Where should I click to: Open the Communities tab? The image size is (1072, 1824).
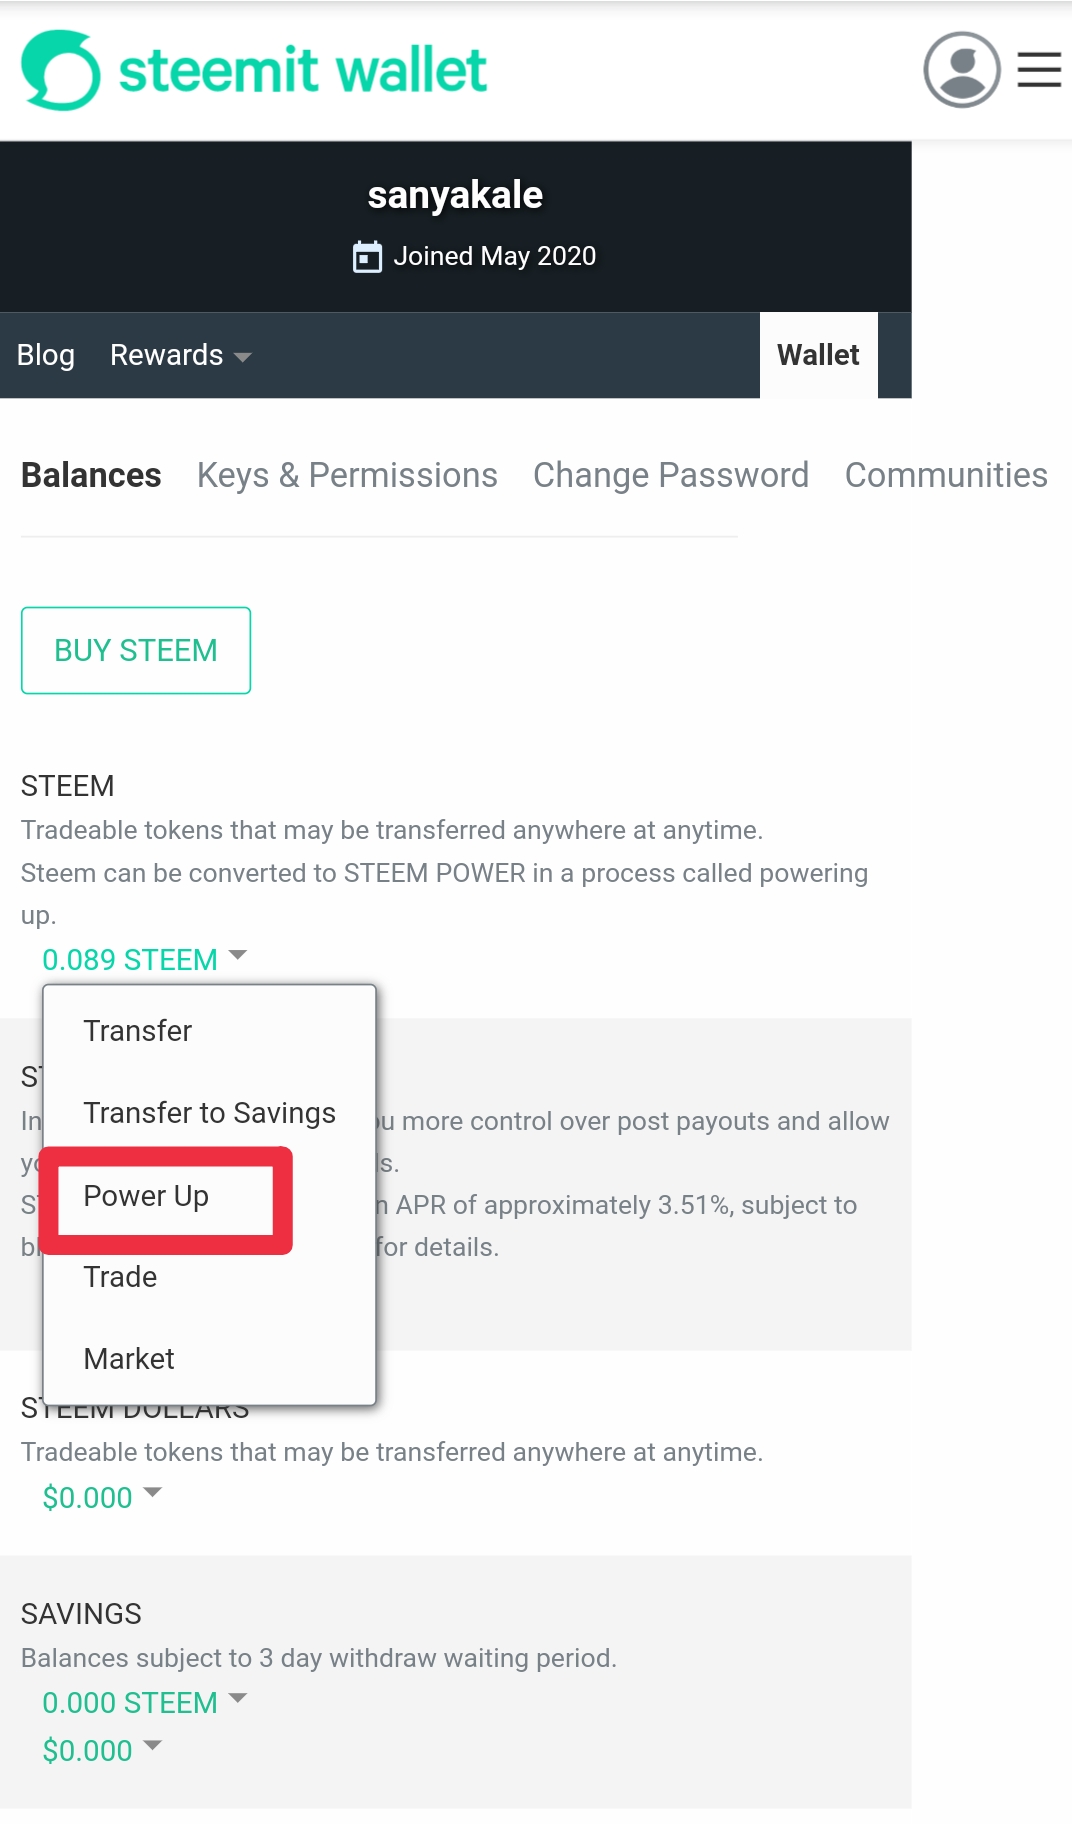point(946,475)
